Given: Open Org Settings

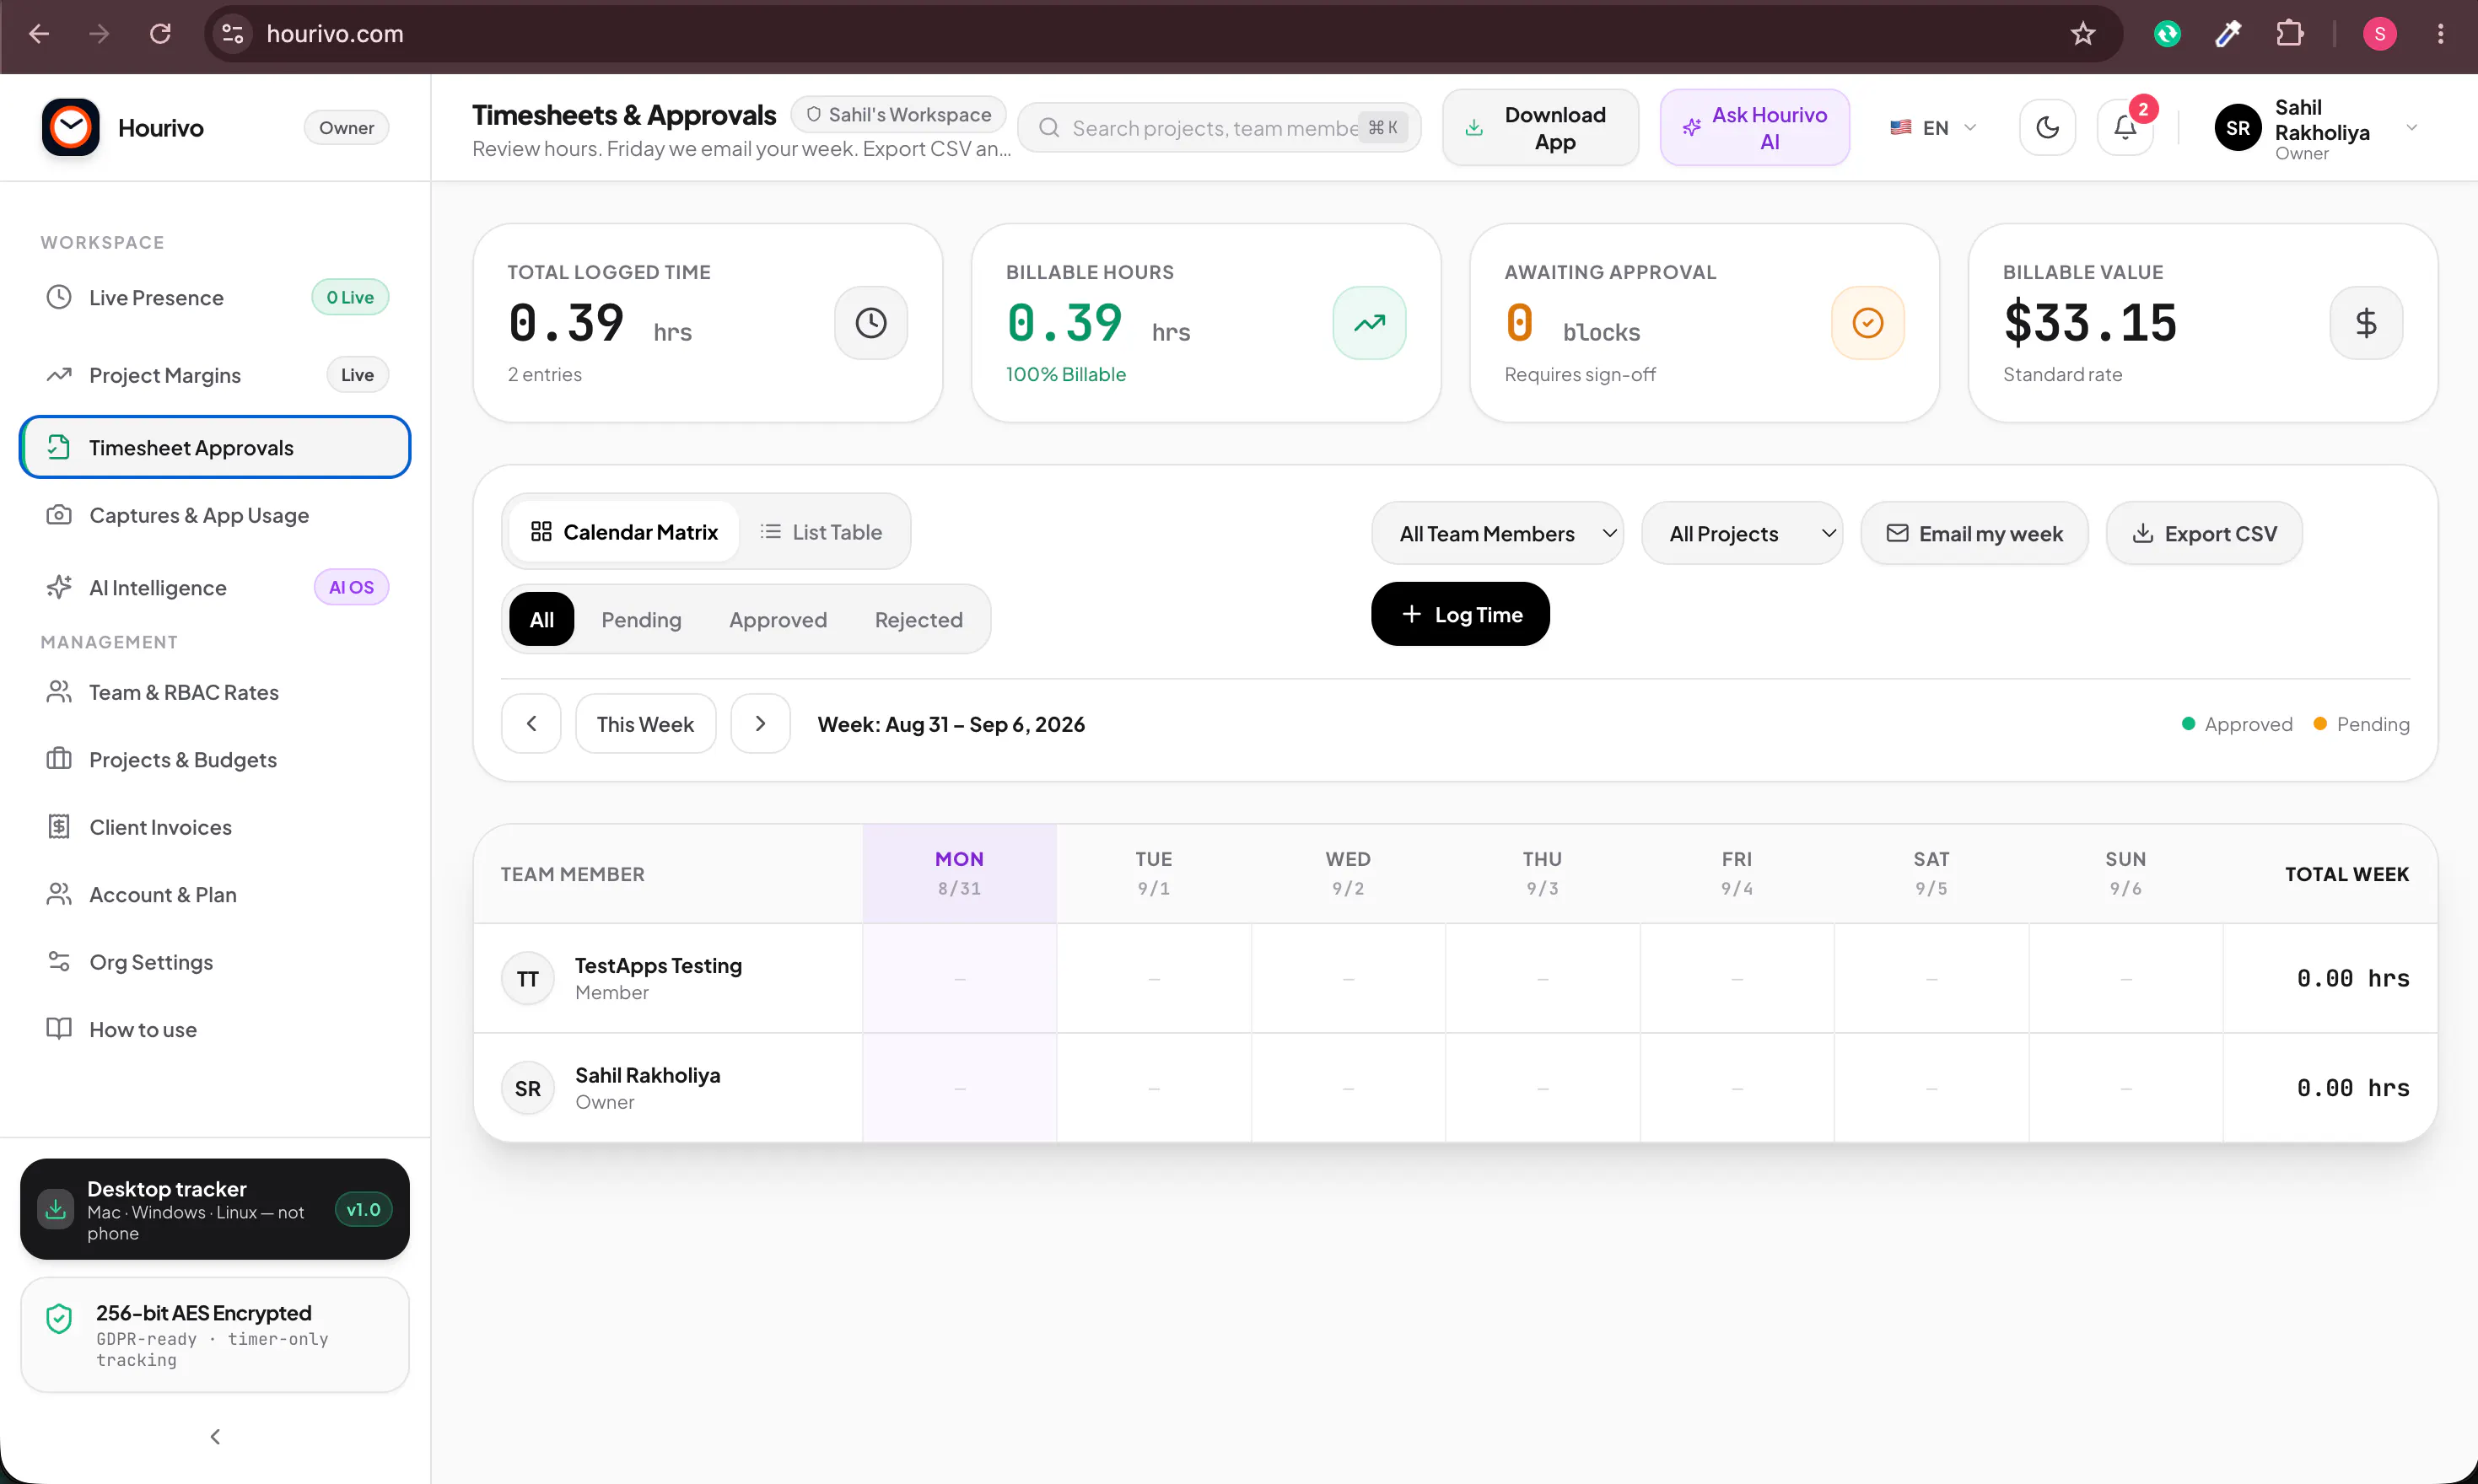Looking at the screenshot, I should (215, 962).
